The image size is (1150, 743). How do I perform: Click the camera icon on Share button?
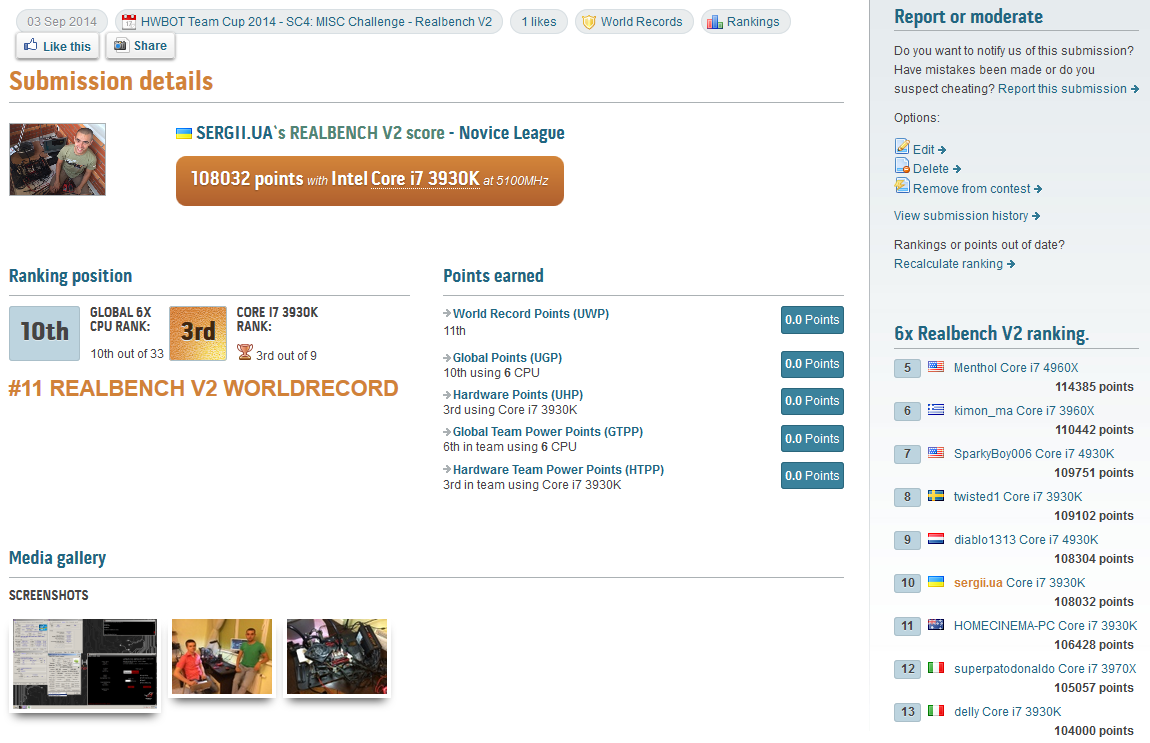pos(121,45)
